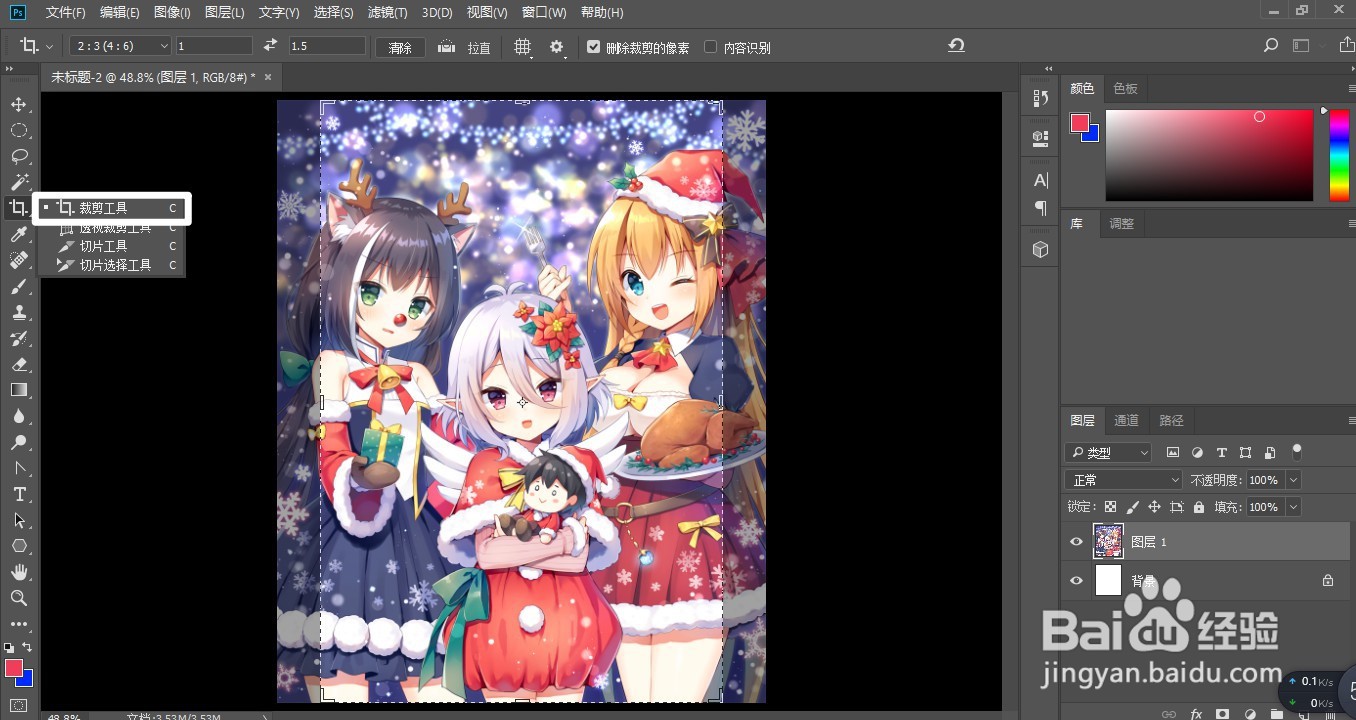Screen dimensions: 1356x720
Task: Reset the crop box with undo arrow
Action: [956, 46]
